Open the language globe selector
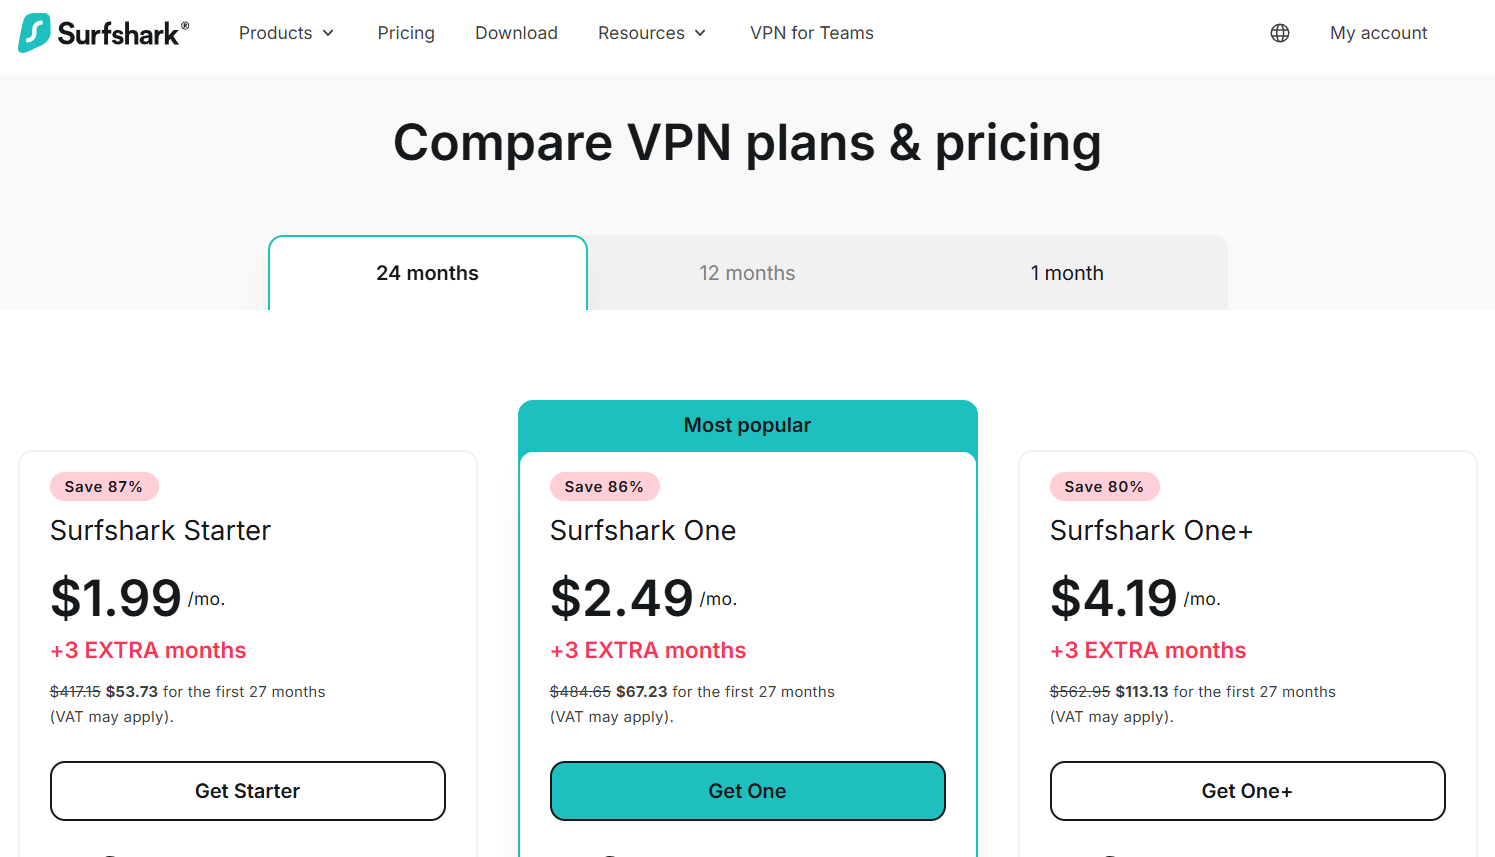 (1279, 33)
